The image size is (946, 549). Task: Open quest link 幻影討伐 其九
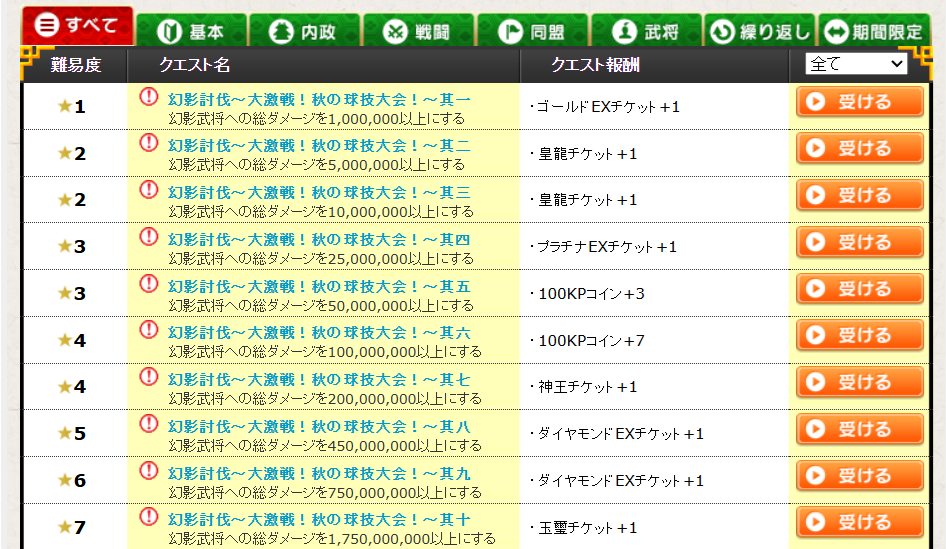tap(319, 473)
